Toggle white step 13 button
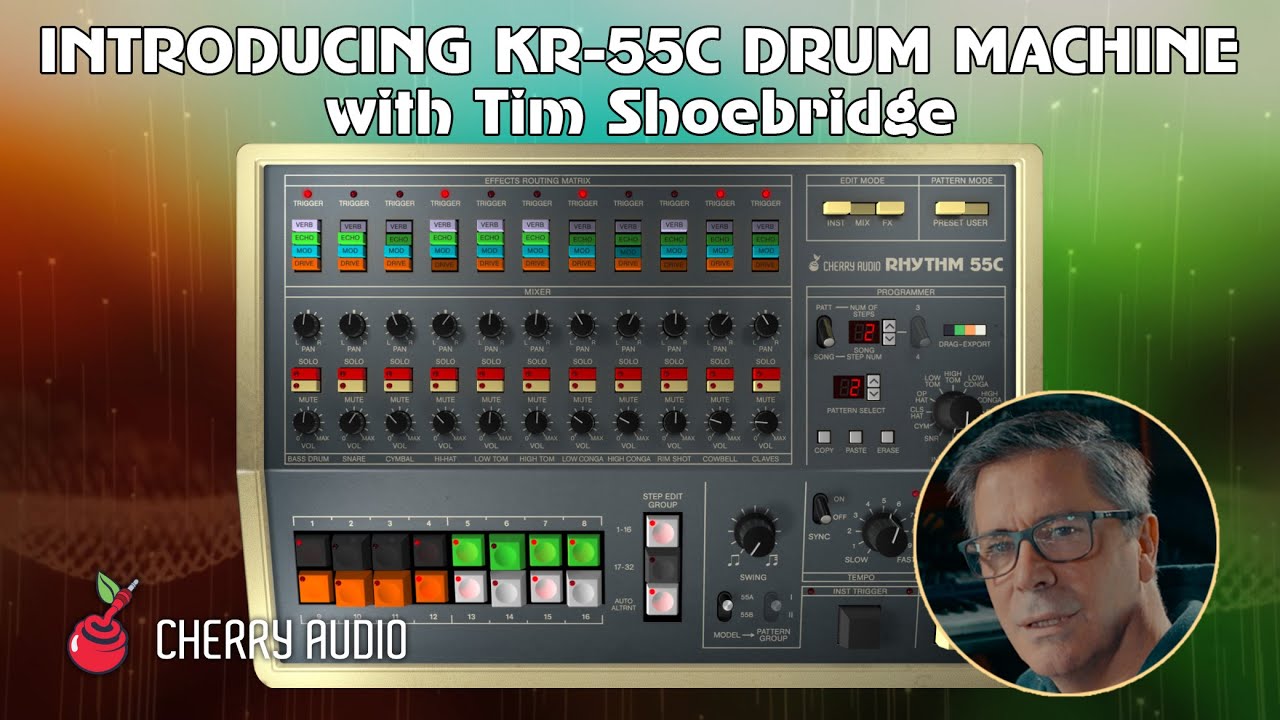The width and height of the screenshot is (1280, 720). pos(470,587)
